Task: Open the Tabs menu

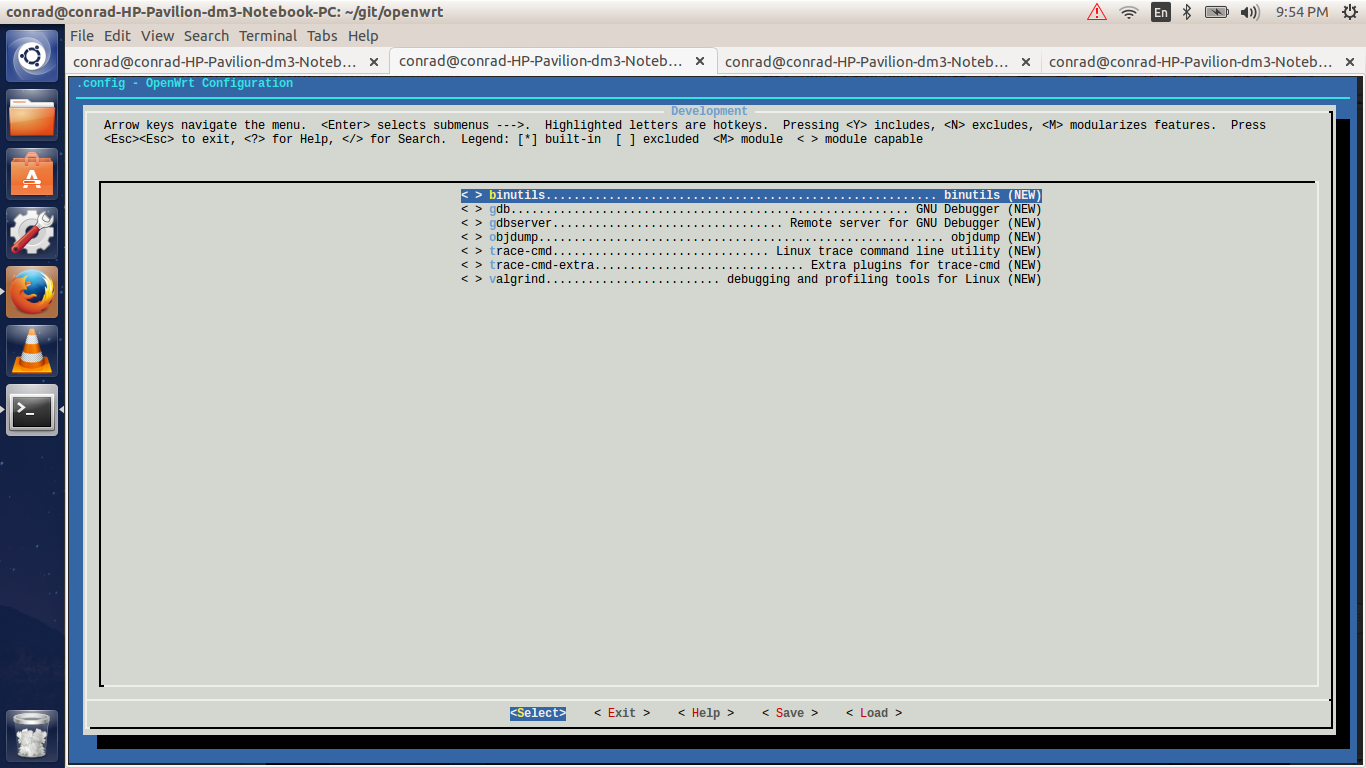Action: pyautogui.click(x=322, y=36)
